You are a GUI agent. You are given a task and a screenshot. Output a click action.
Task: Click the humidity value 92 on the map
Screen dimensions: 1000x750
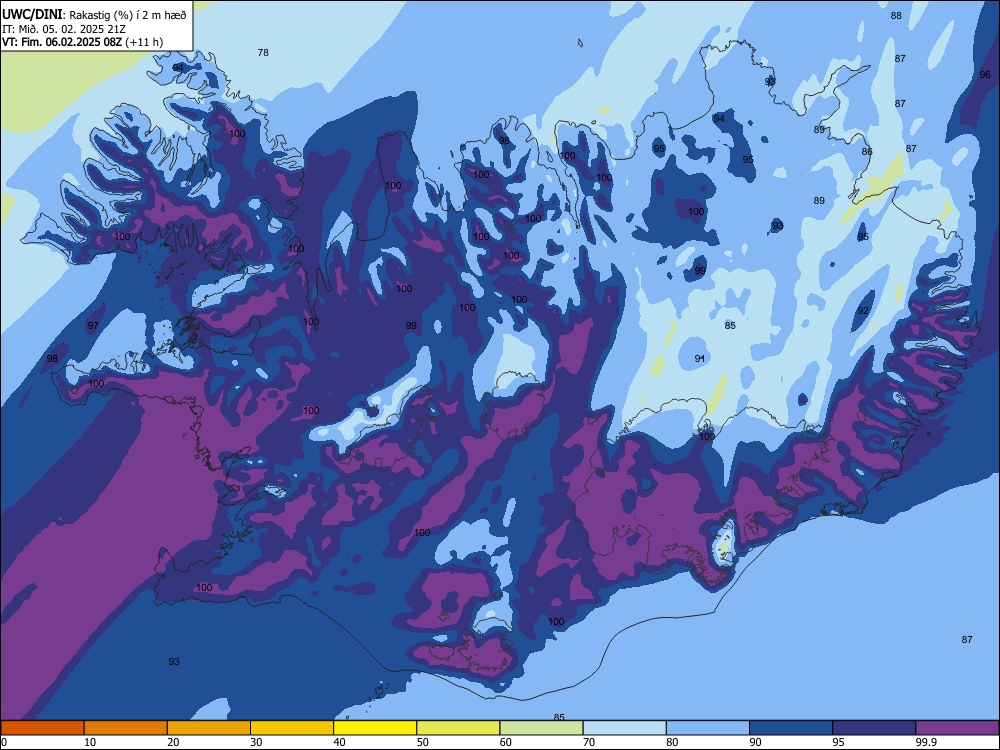pyautogui.click(x=863, y=311)
